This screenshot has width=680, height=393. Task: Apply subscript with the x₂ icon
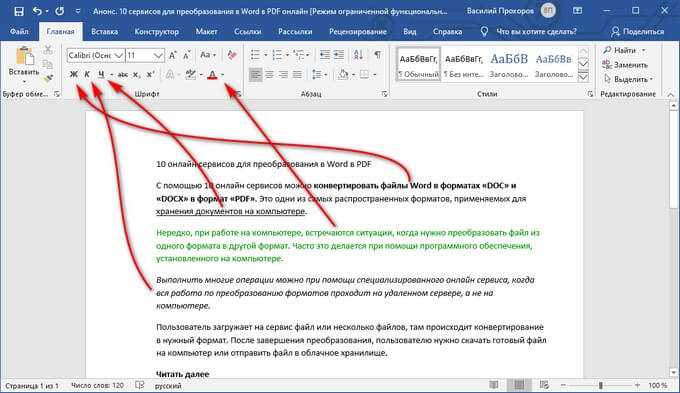136,75
